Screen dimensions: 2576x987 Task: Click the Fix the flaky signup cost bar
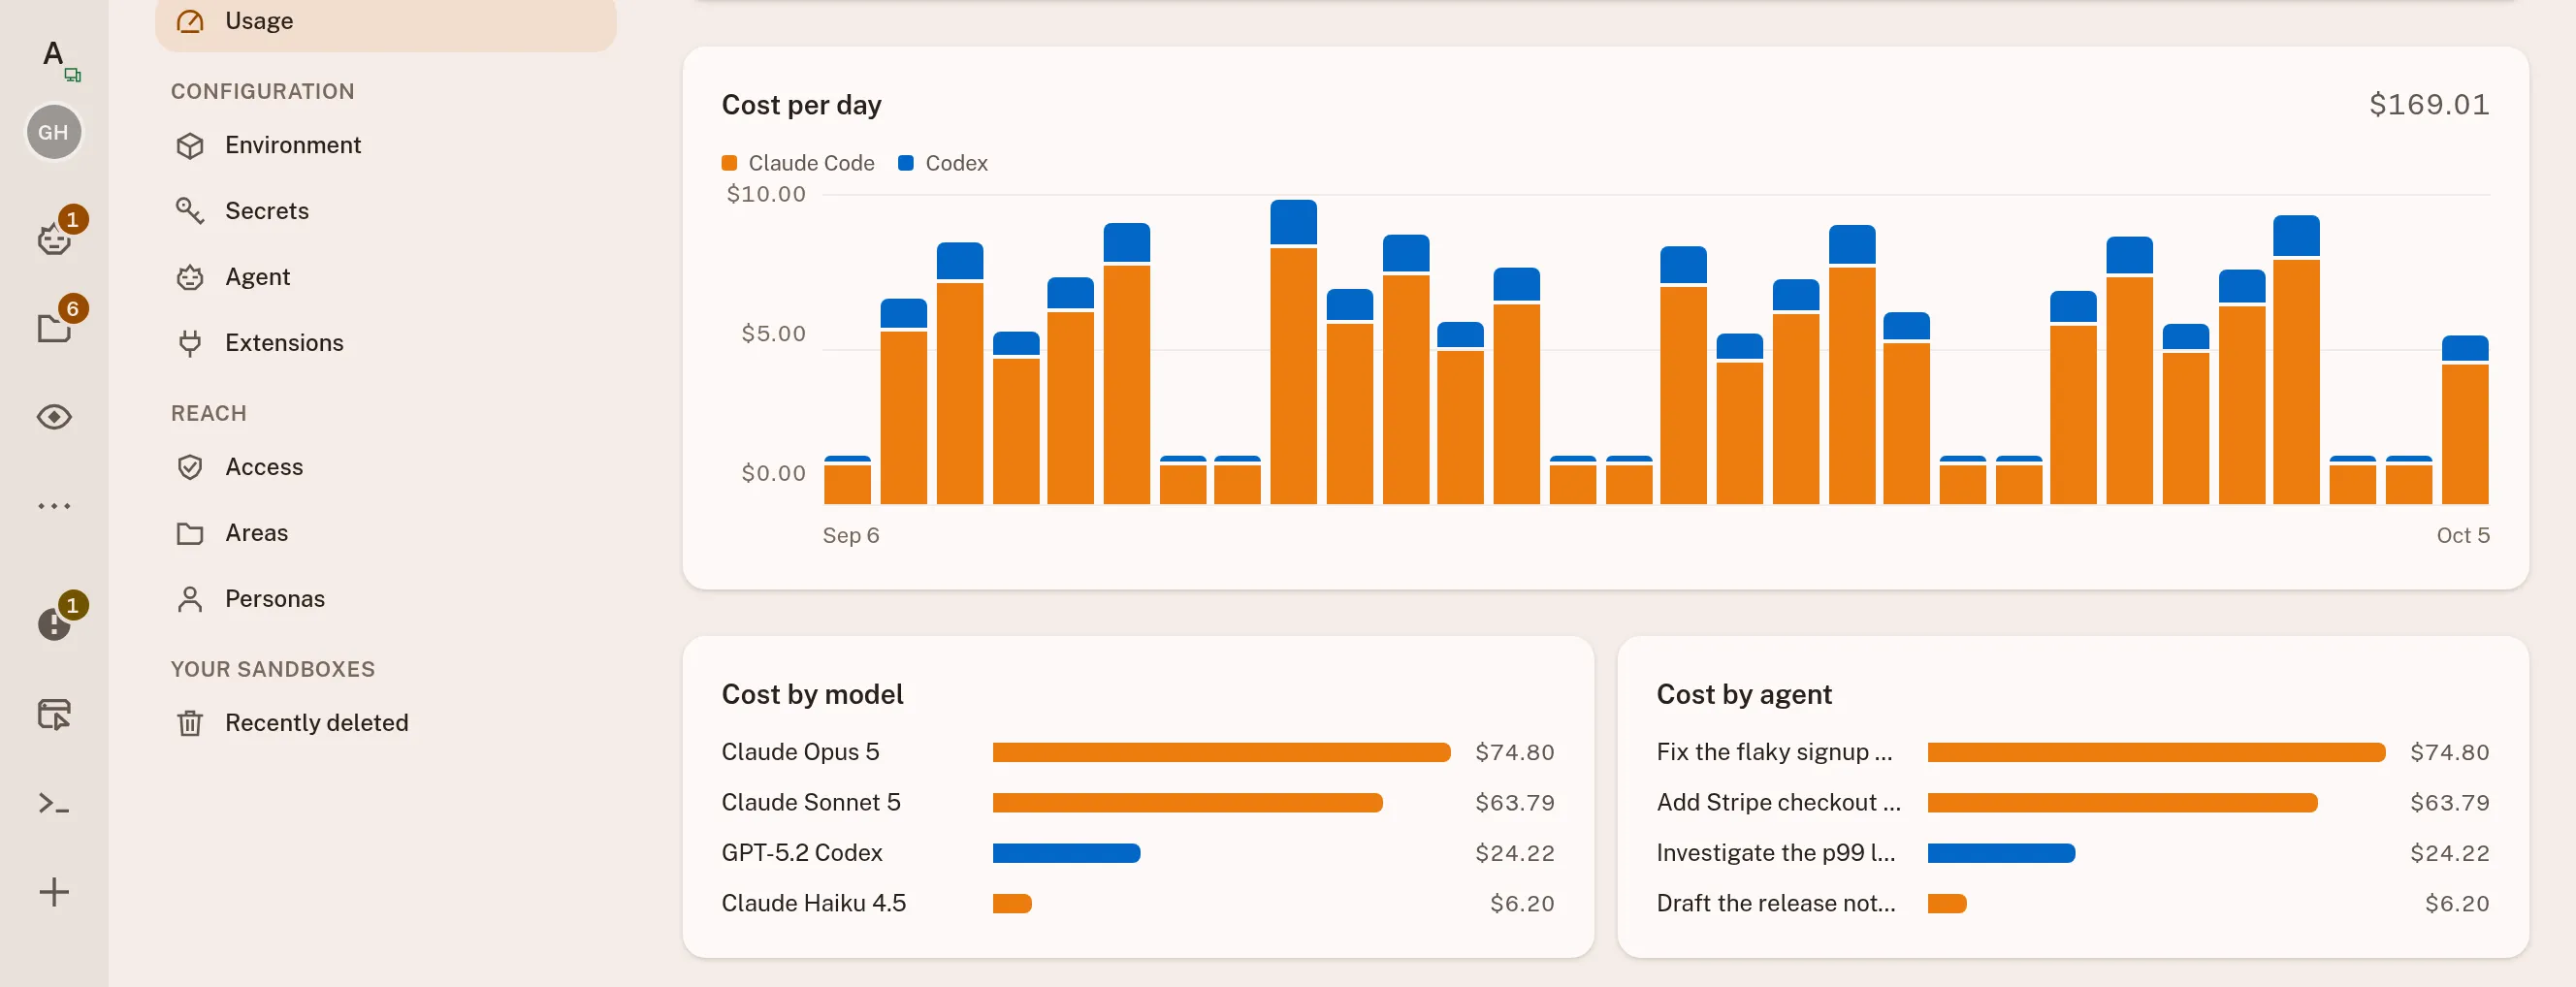click(2156, 752)
